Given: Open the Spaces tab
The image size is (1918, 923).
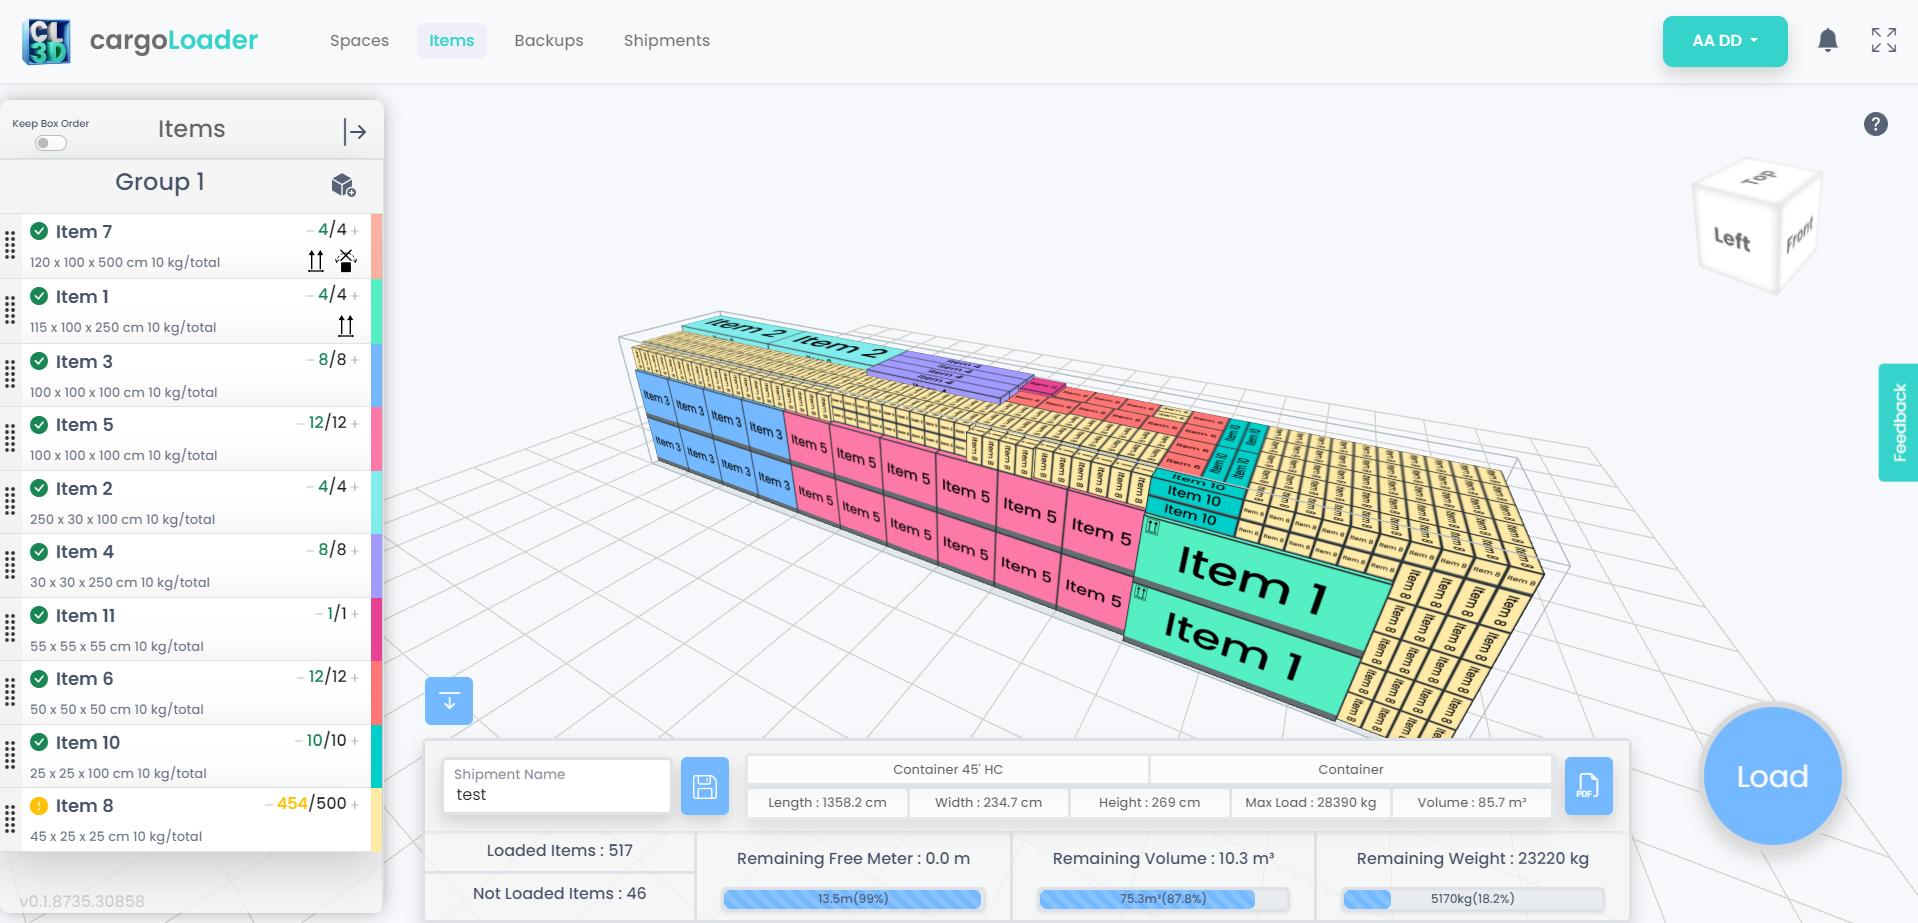Looking at the screenshot, I should [359, 41].
